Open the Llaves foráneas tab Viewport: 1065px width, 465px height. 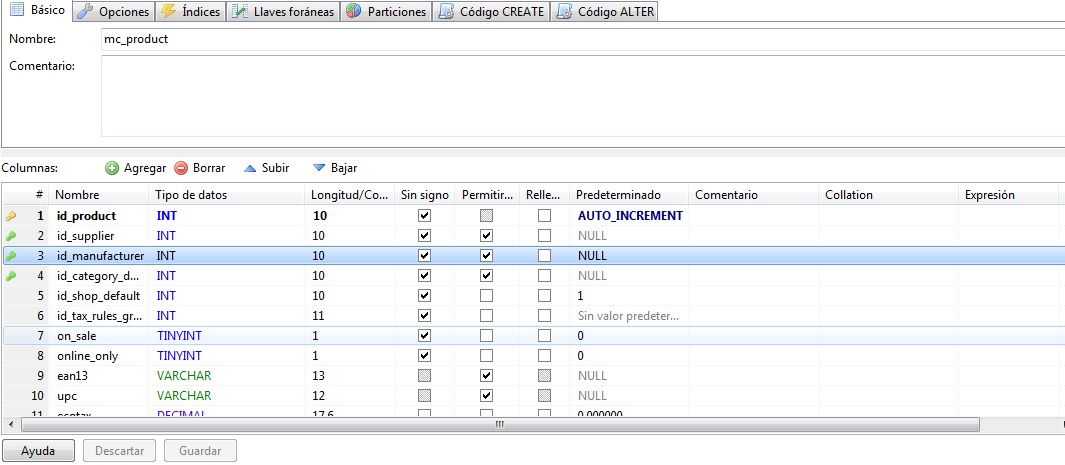[x=282, y=12]
